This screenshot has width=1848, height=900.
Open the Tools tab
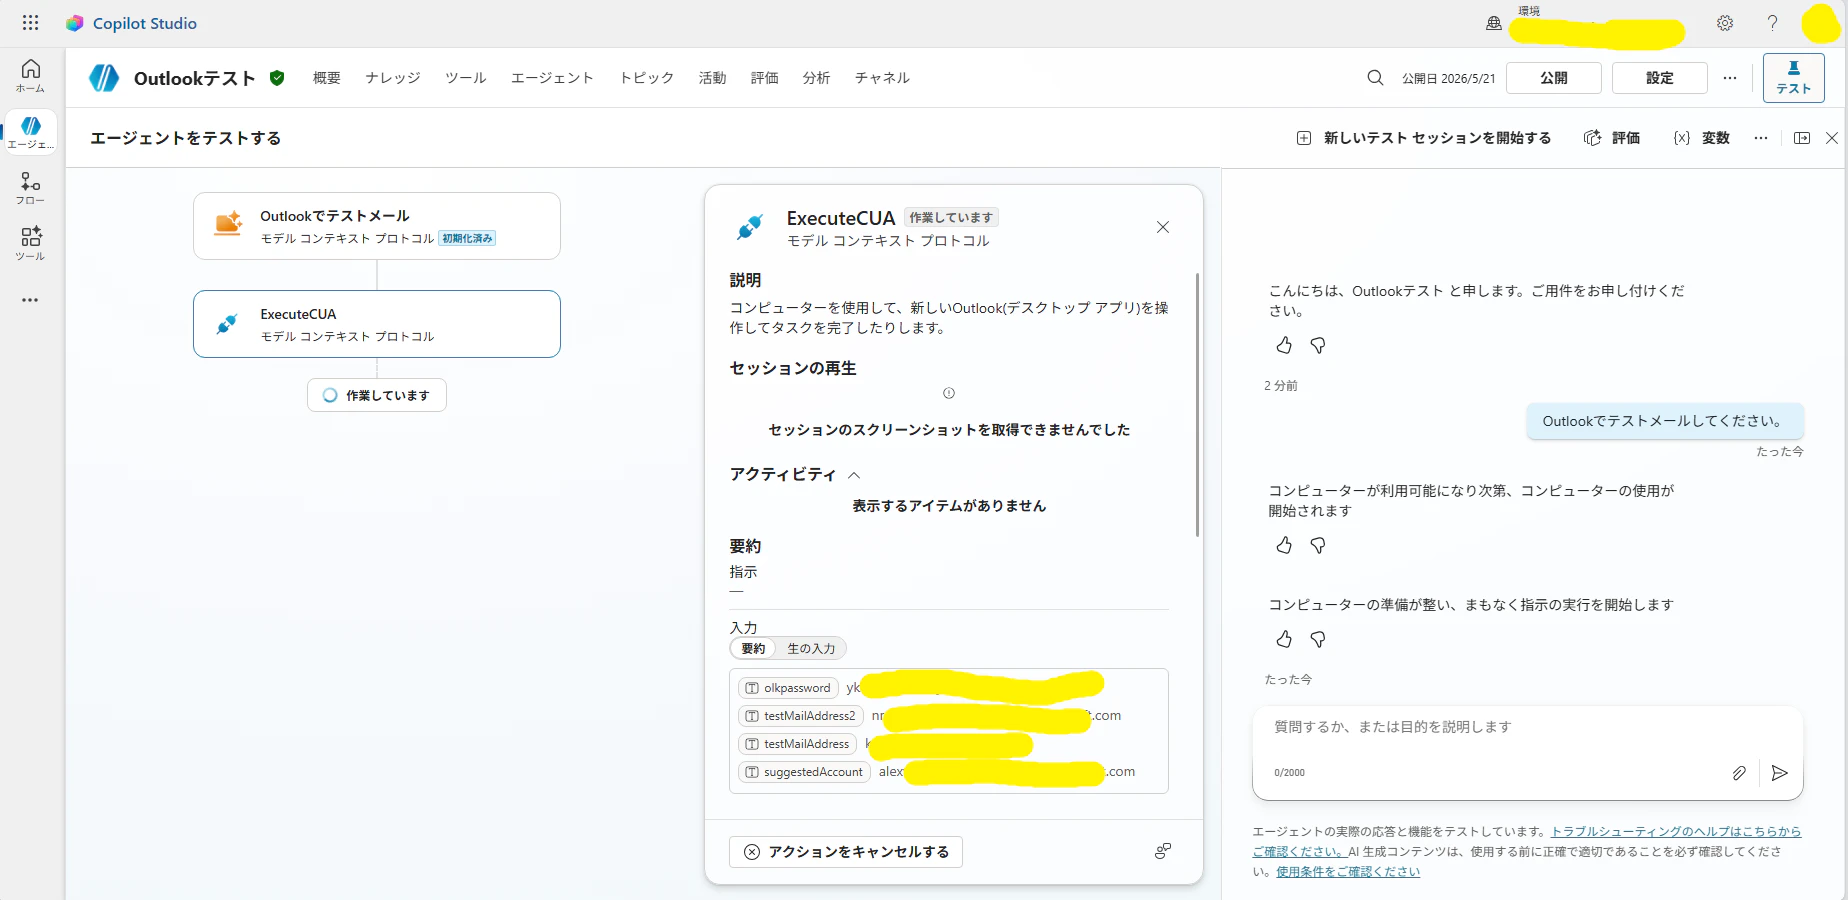click(466, 78)
